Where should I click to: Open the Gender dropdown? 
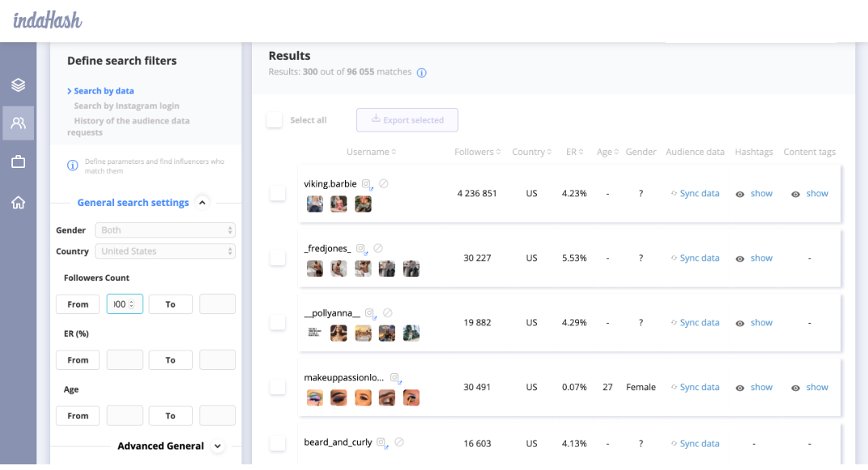(165, 230)
